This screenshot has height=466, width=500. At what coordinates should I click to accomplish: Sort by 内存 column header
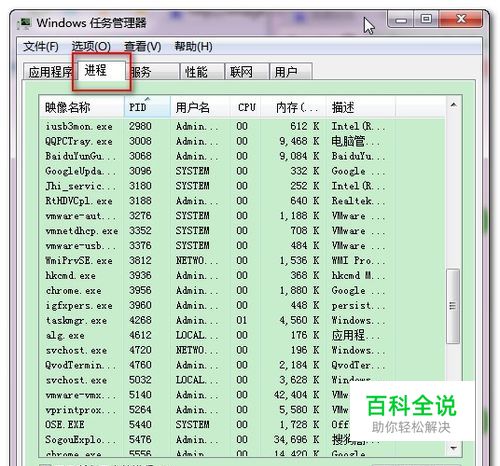pyautogui.click(x=293, y=107)
